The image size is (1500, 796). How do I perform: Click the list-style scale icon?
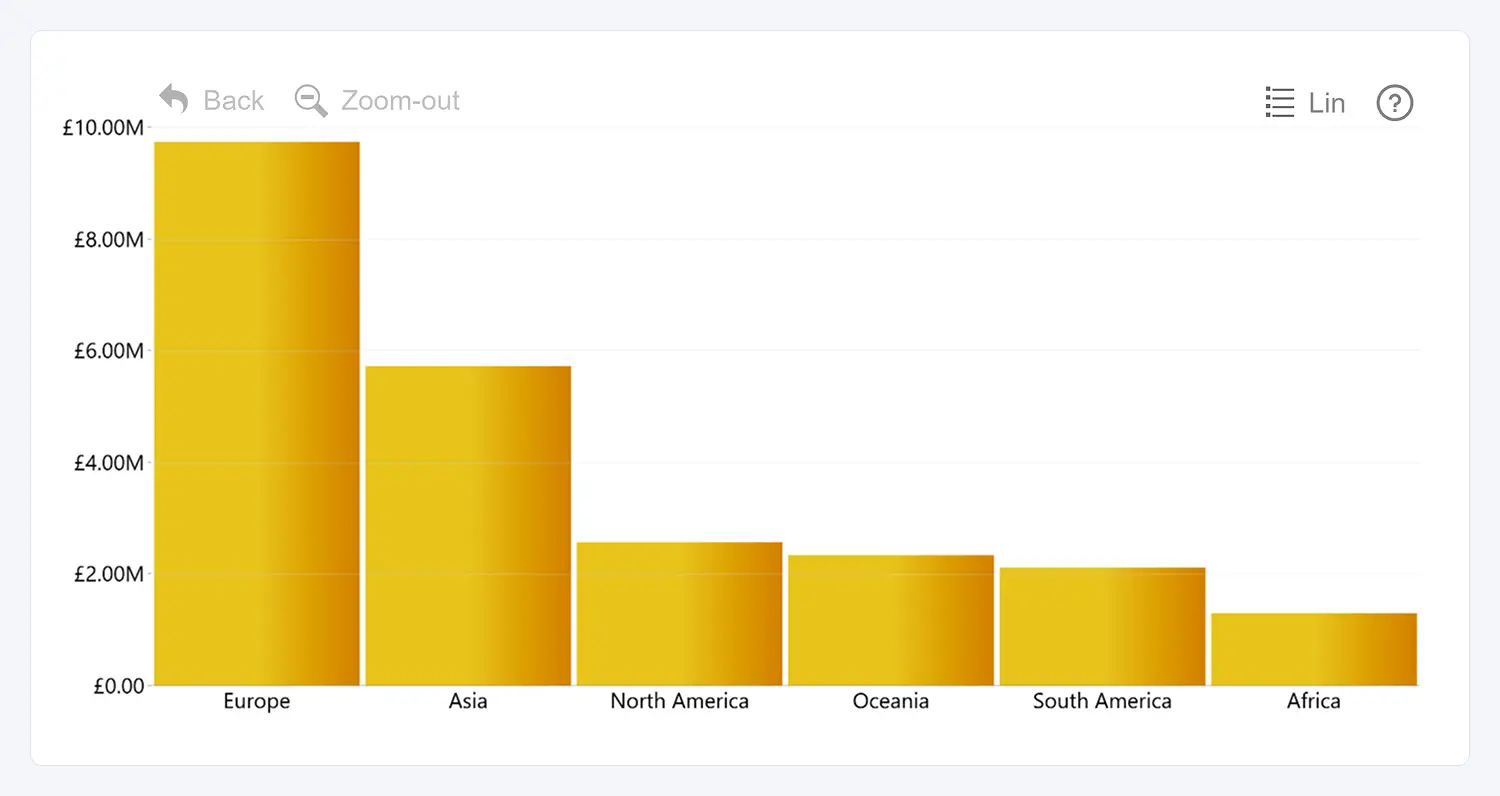click(x=1280, y=102)
